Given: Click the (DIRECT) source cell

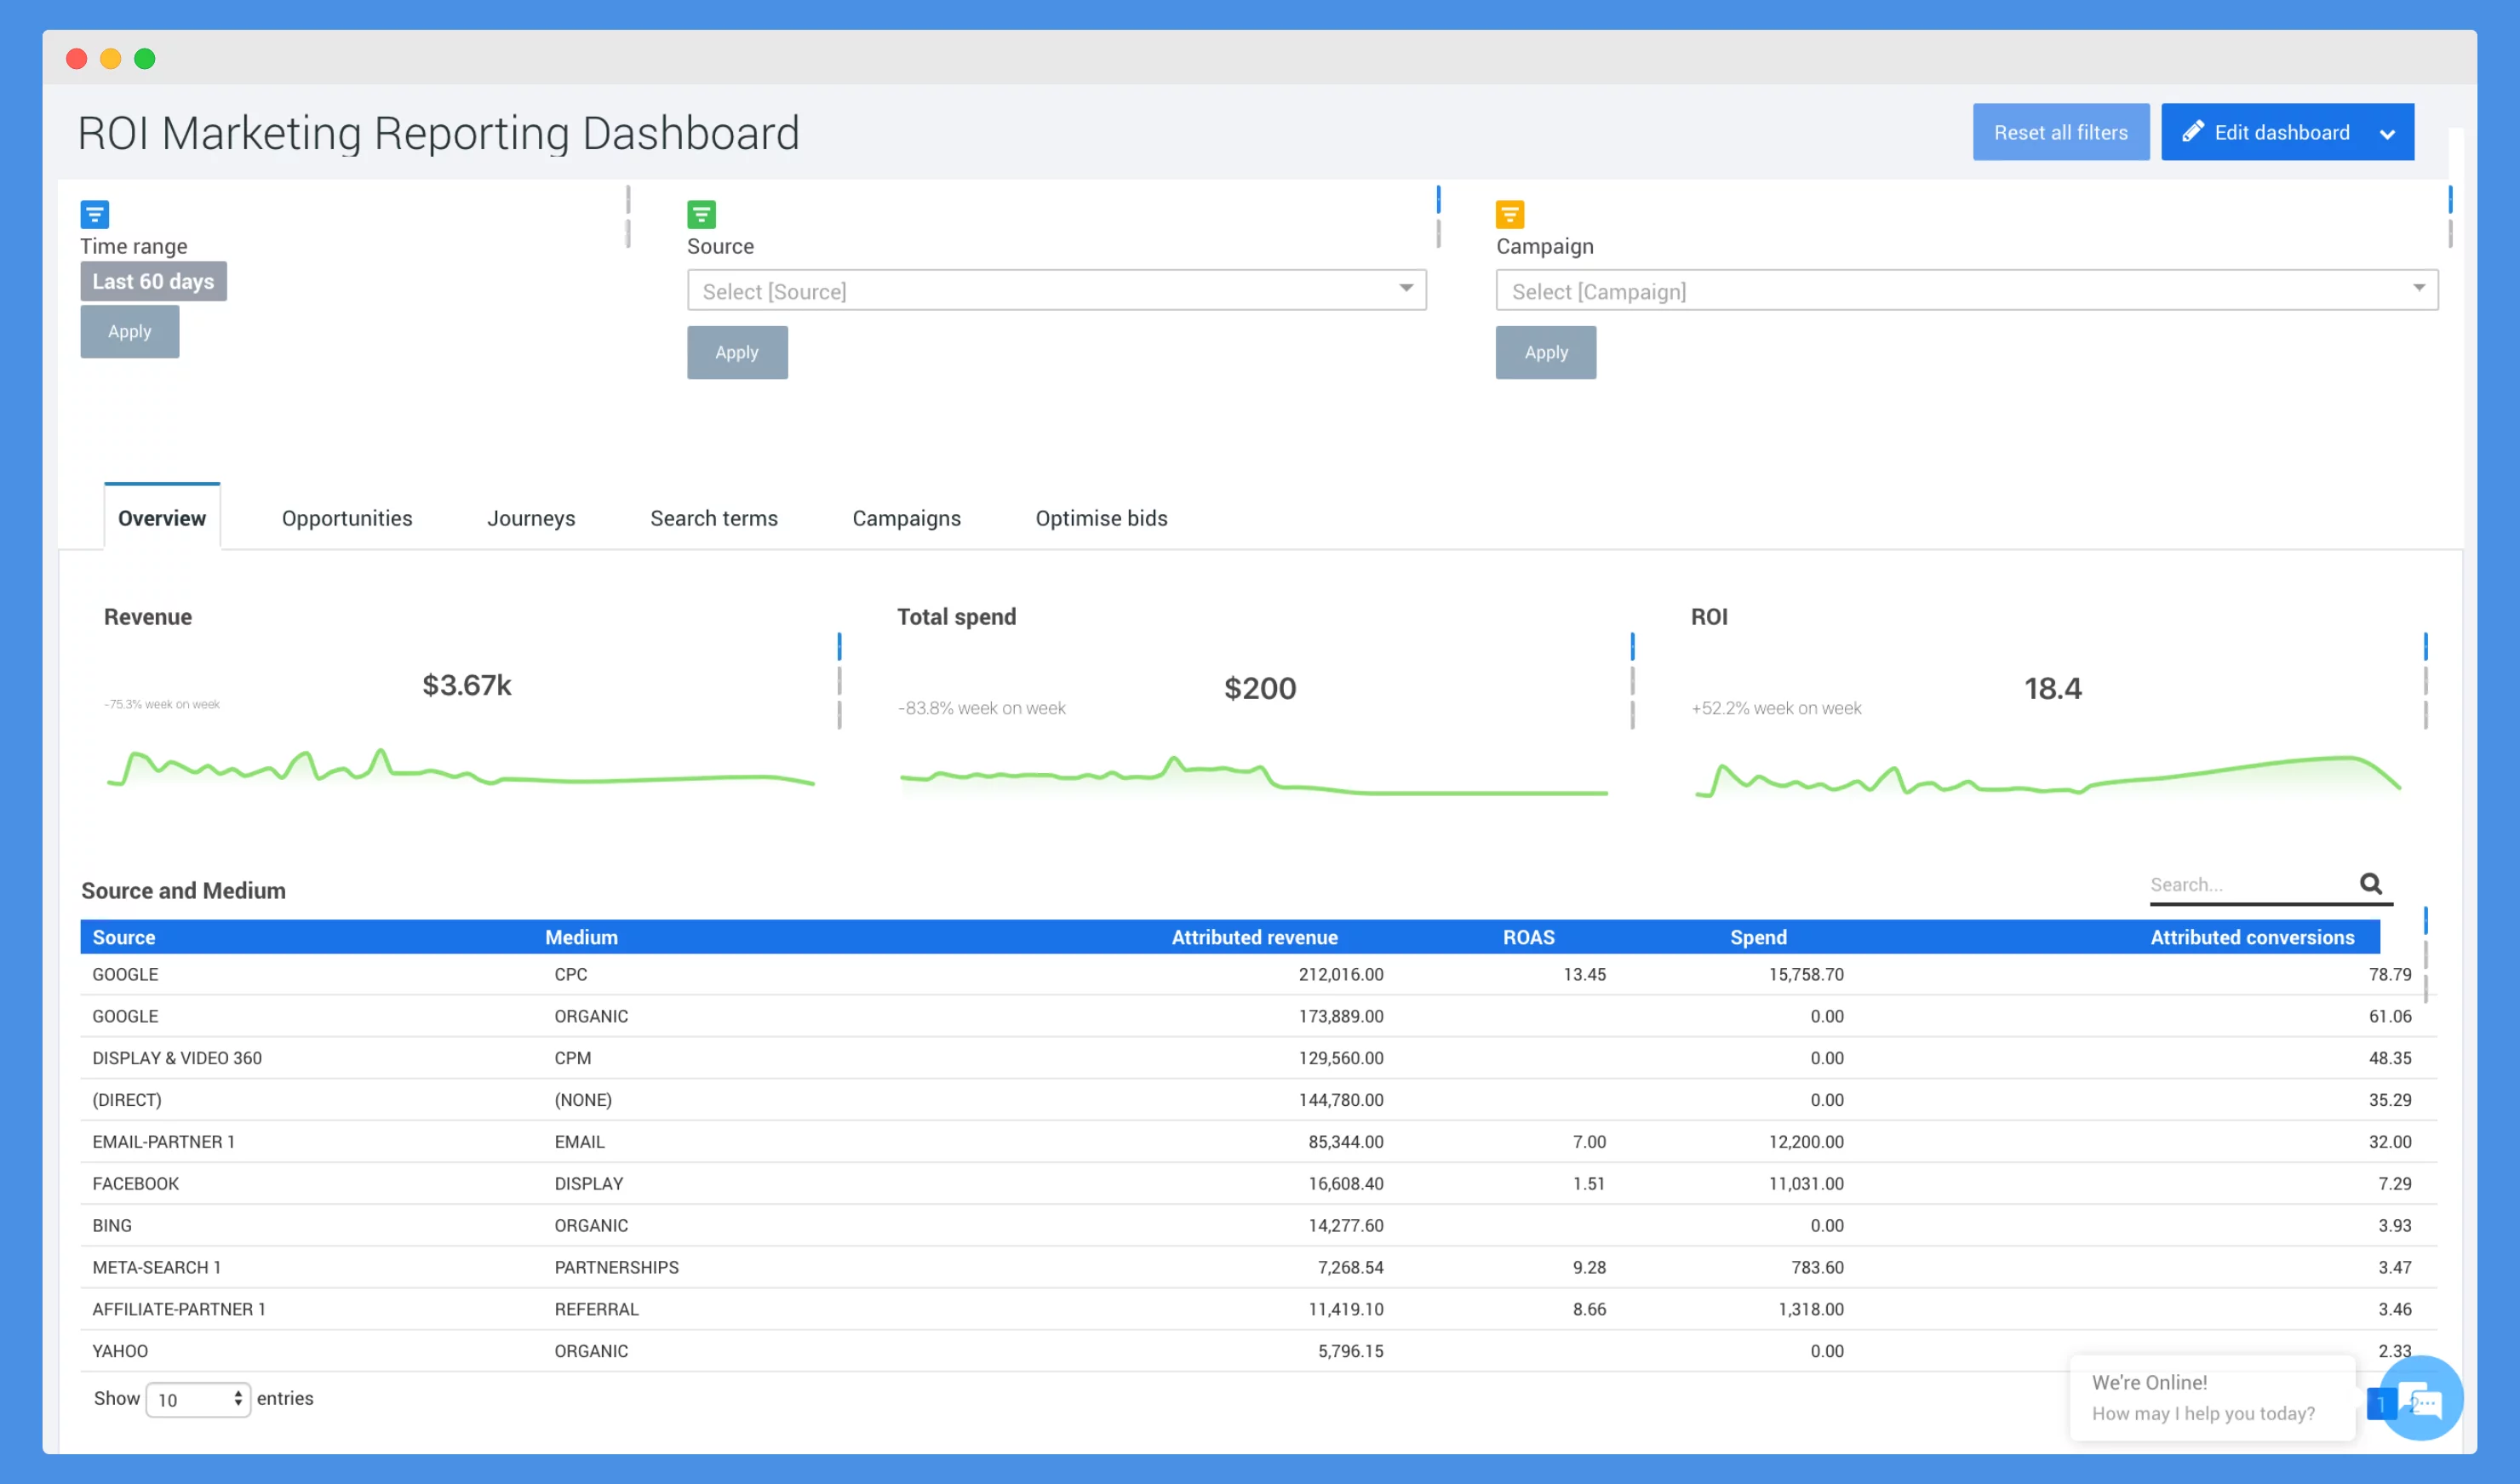Looking at the screenshot, I should click(x=127, y=1100).
